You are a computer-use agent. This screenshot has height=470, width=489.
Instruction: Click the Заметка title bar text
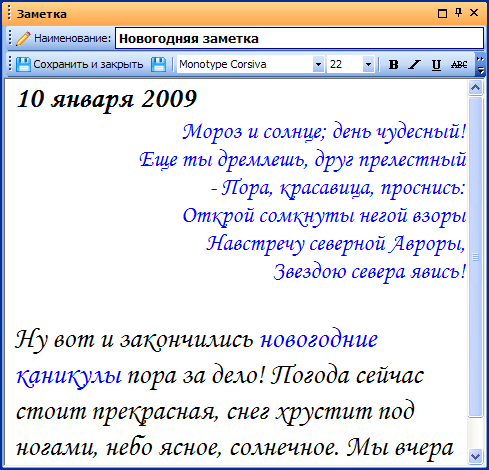pyautogui.click(x=42, y=14)
